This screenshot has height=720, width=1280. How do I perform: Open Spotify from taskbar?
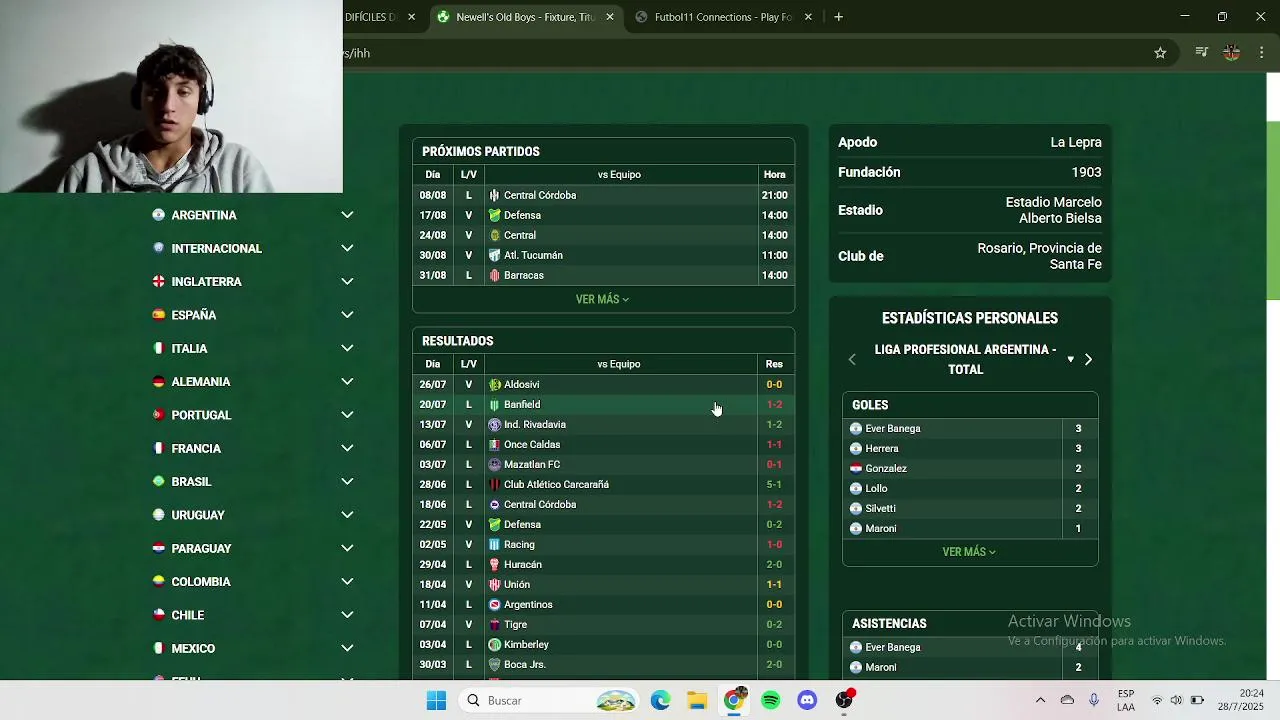pyautogui.click(x=770, y=701)
